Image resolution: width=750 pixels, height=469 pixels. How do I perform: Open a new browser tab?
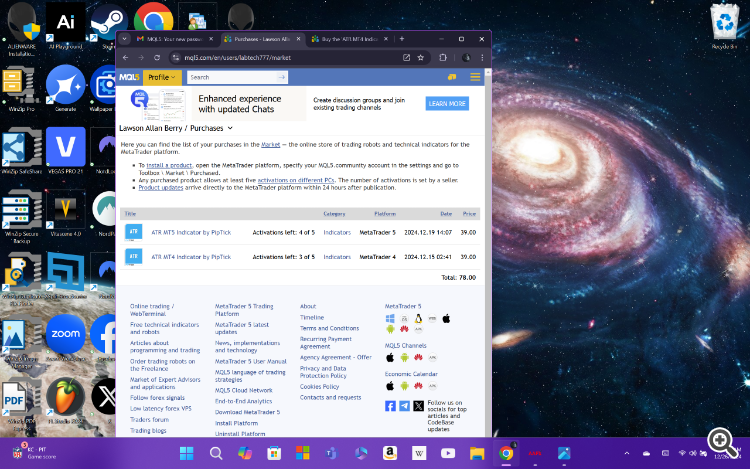(x=402, y=39)
